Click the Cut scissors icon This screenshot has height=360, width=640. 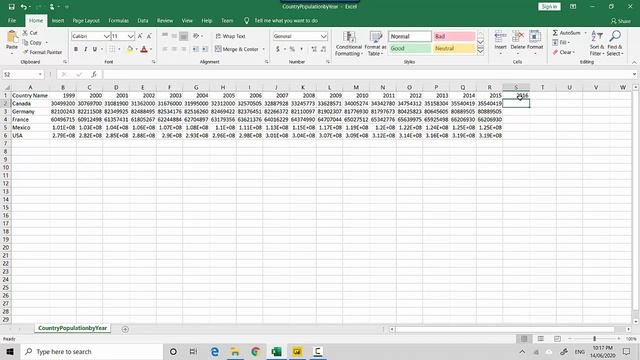[25, 33]
